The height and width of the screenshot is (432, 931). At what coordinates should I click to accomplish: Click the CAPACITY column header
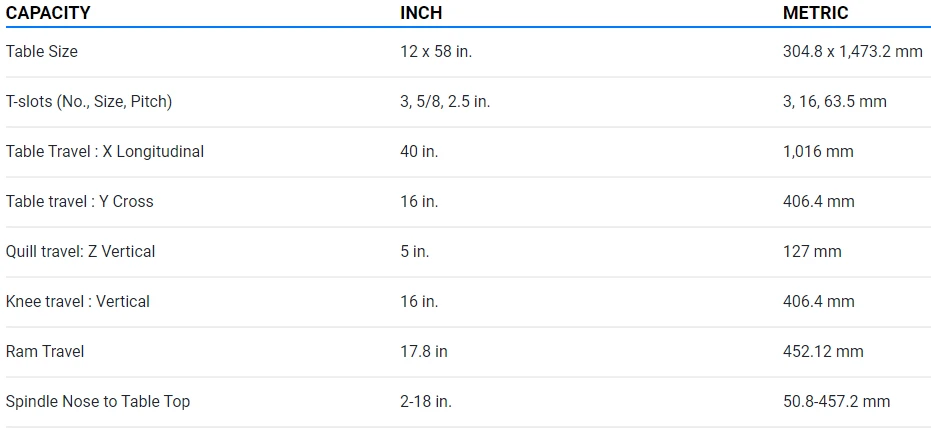click(48, 13)
